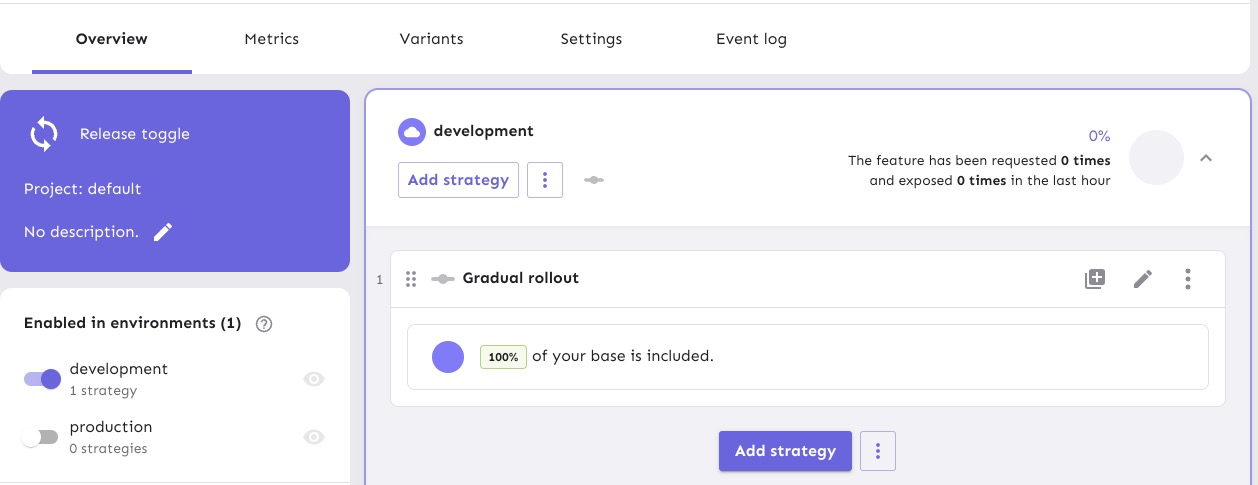Disable the development environment toggle
Screen dimensions: 1258x485
pos(42,379)
